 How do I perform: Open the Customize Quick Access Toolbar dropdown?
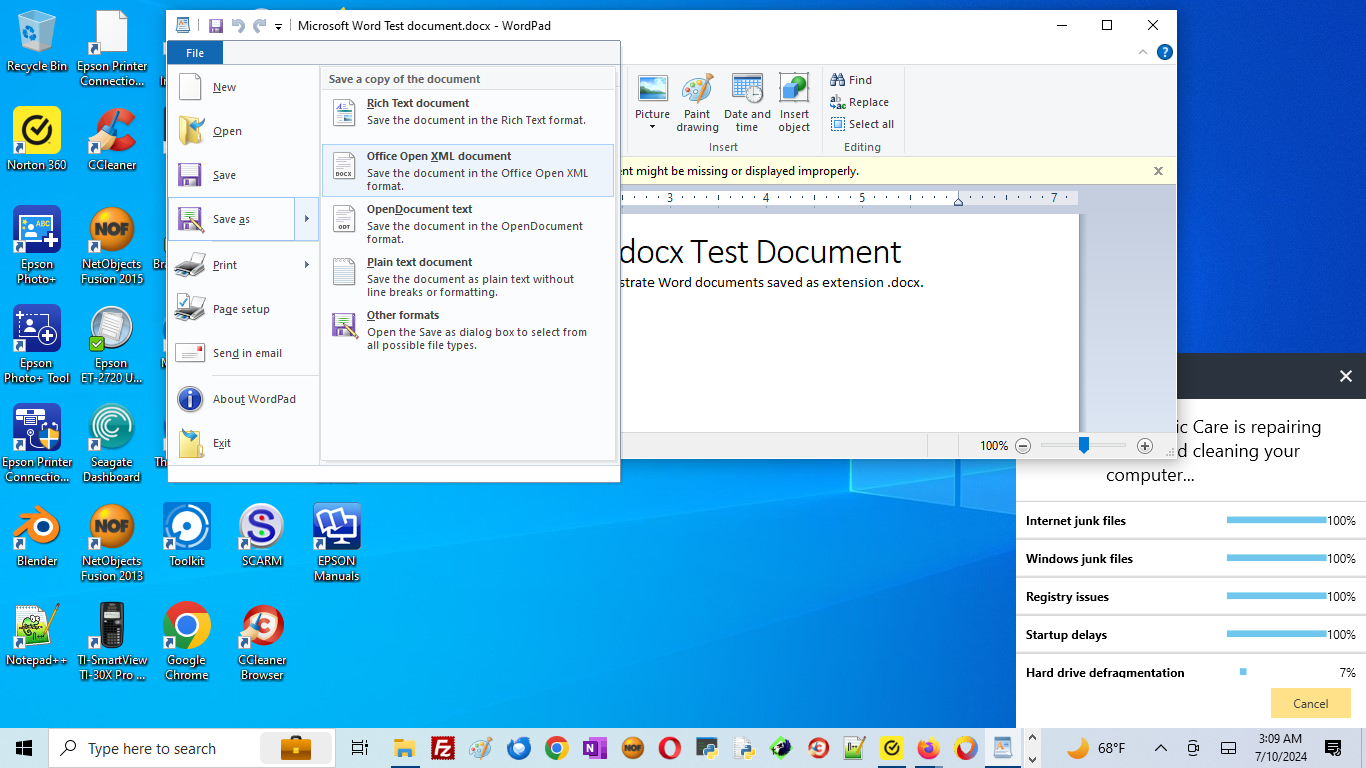tap(279, 26)
